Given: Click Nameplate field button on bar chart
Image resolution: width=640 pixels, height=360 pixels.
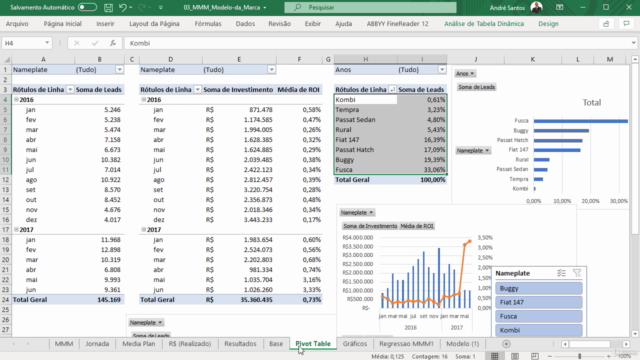Looking at the screenshot, I should click(473, 151).
